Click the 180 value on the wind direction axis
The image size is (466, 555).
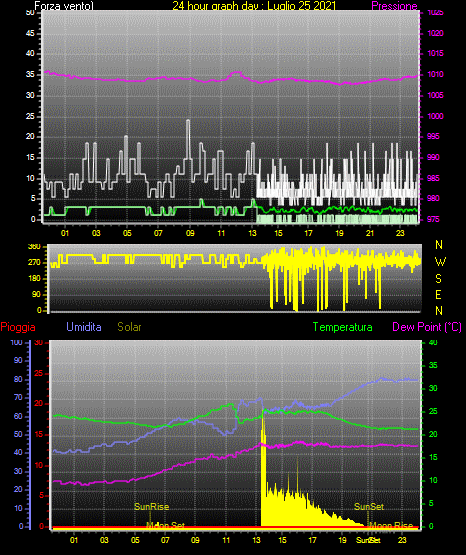click(34, 278)
